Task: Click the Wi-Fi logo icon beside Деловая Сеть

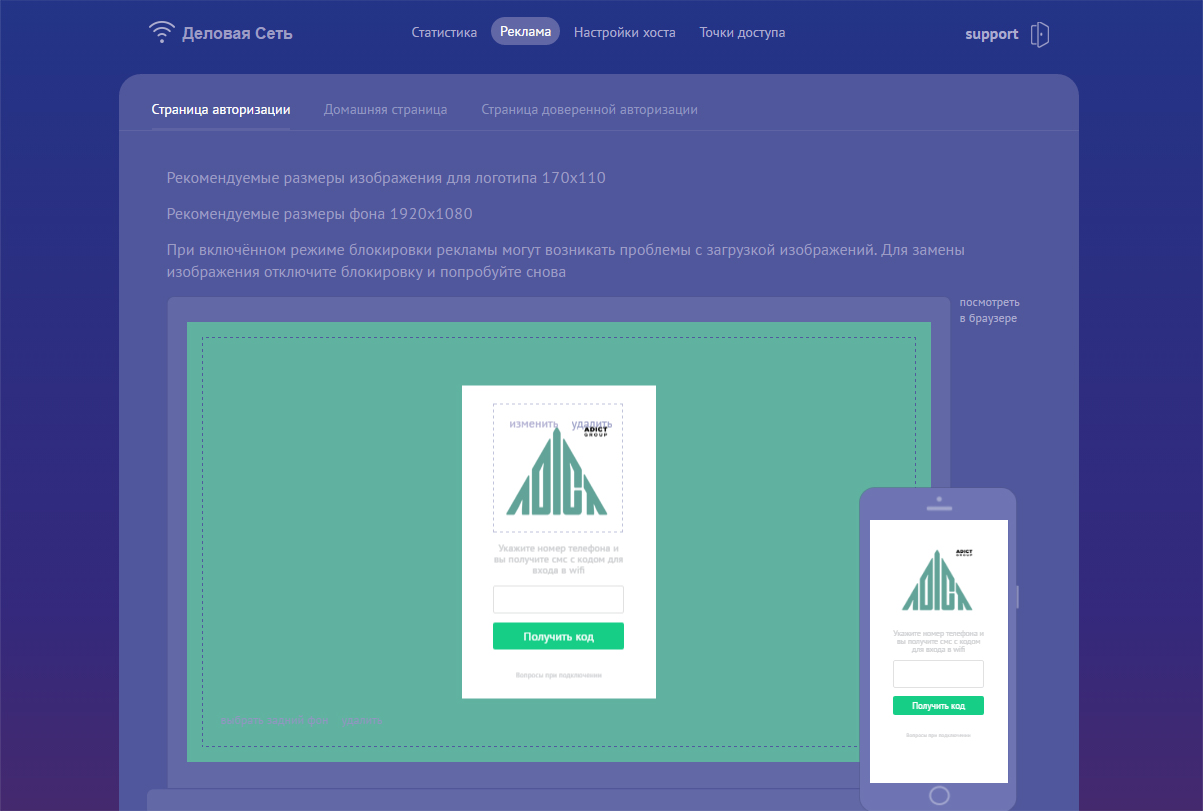Action: pyautogui.click(x=161, y=33)
